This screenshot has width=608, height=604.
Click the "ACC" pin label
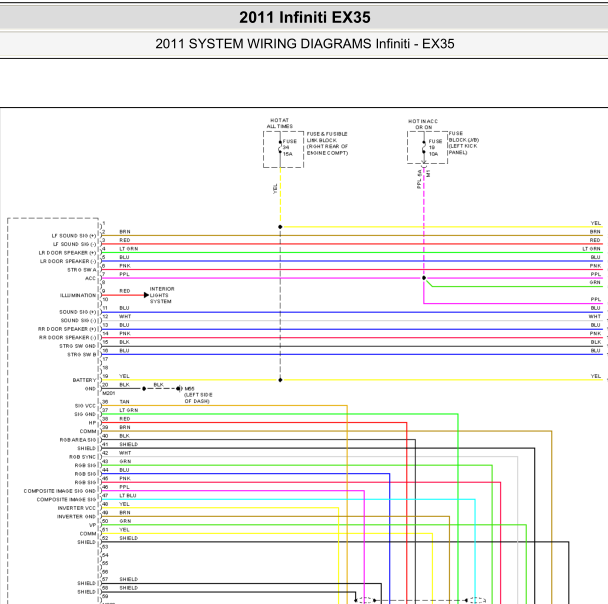[x=90, y=278]
